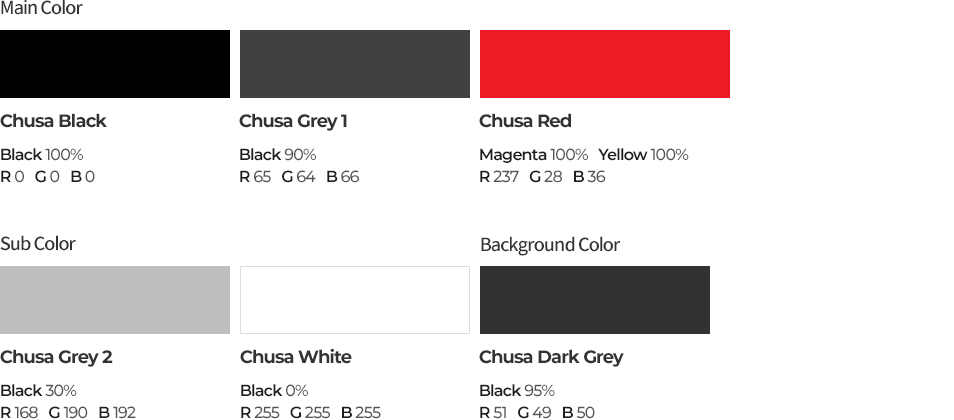Click the Chusa Red title label
The height and width of the screenshot is (420, 954).
pos(526,121)
